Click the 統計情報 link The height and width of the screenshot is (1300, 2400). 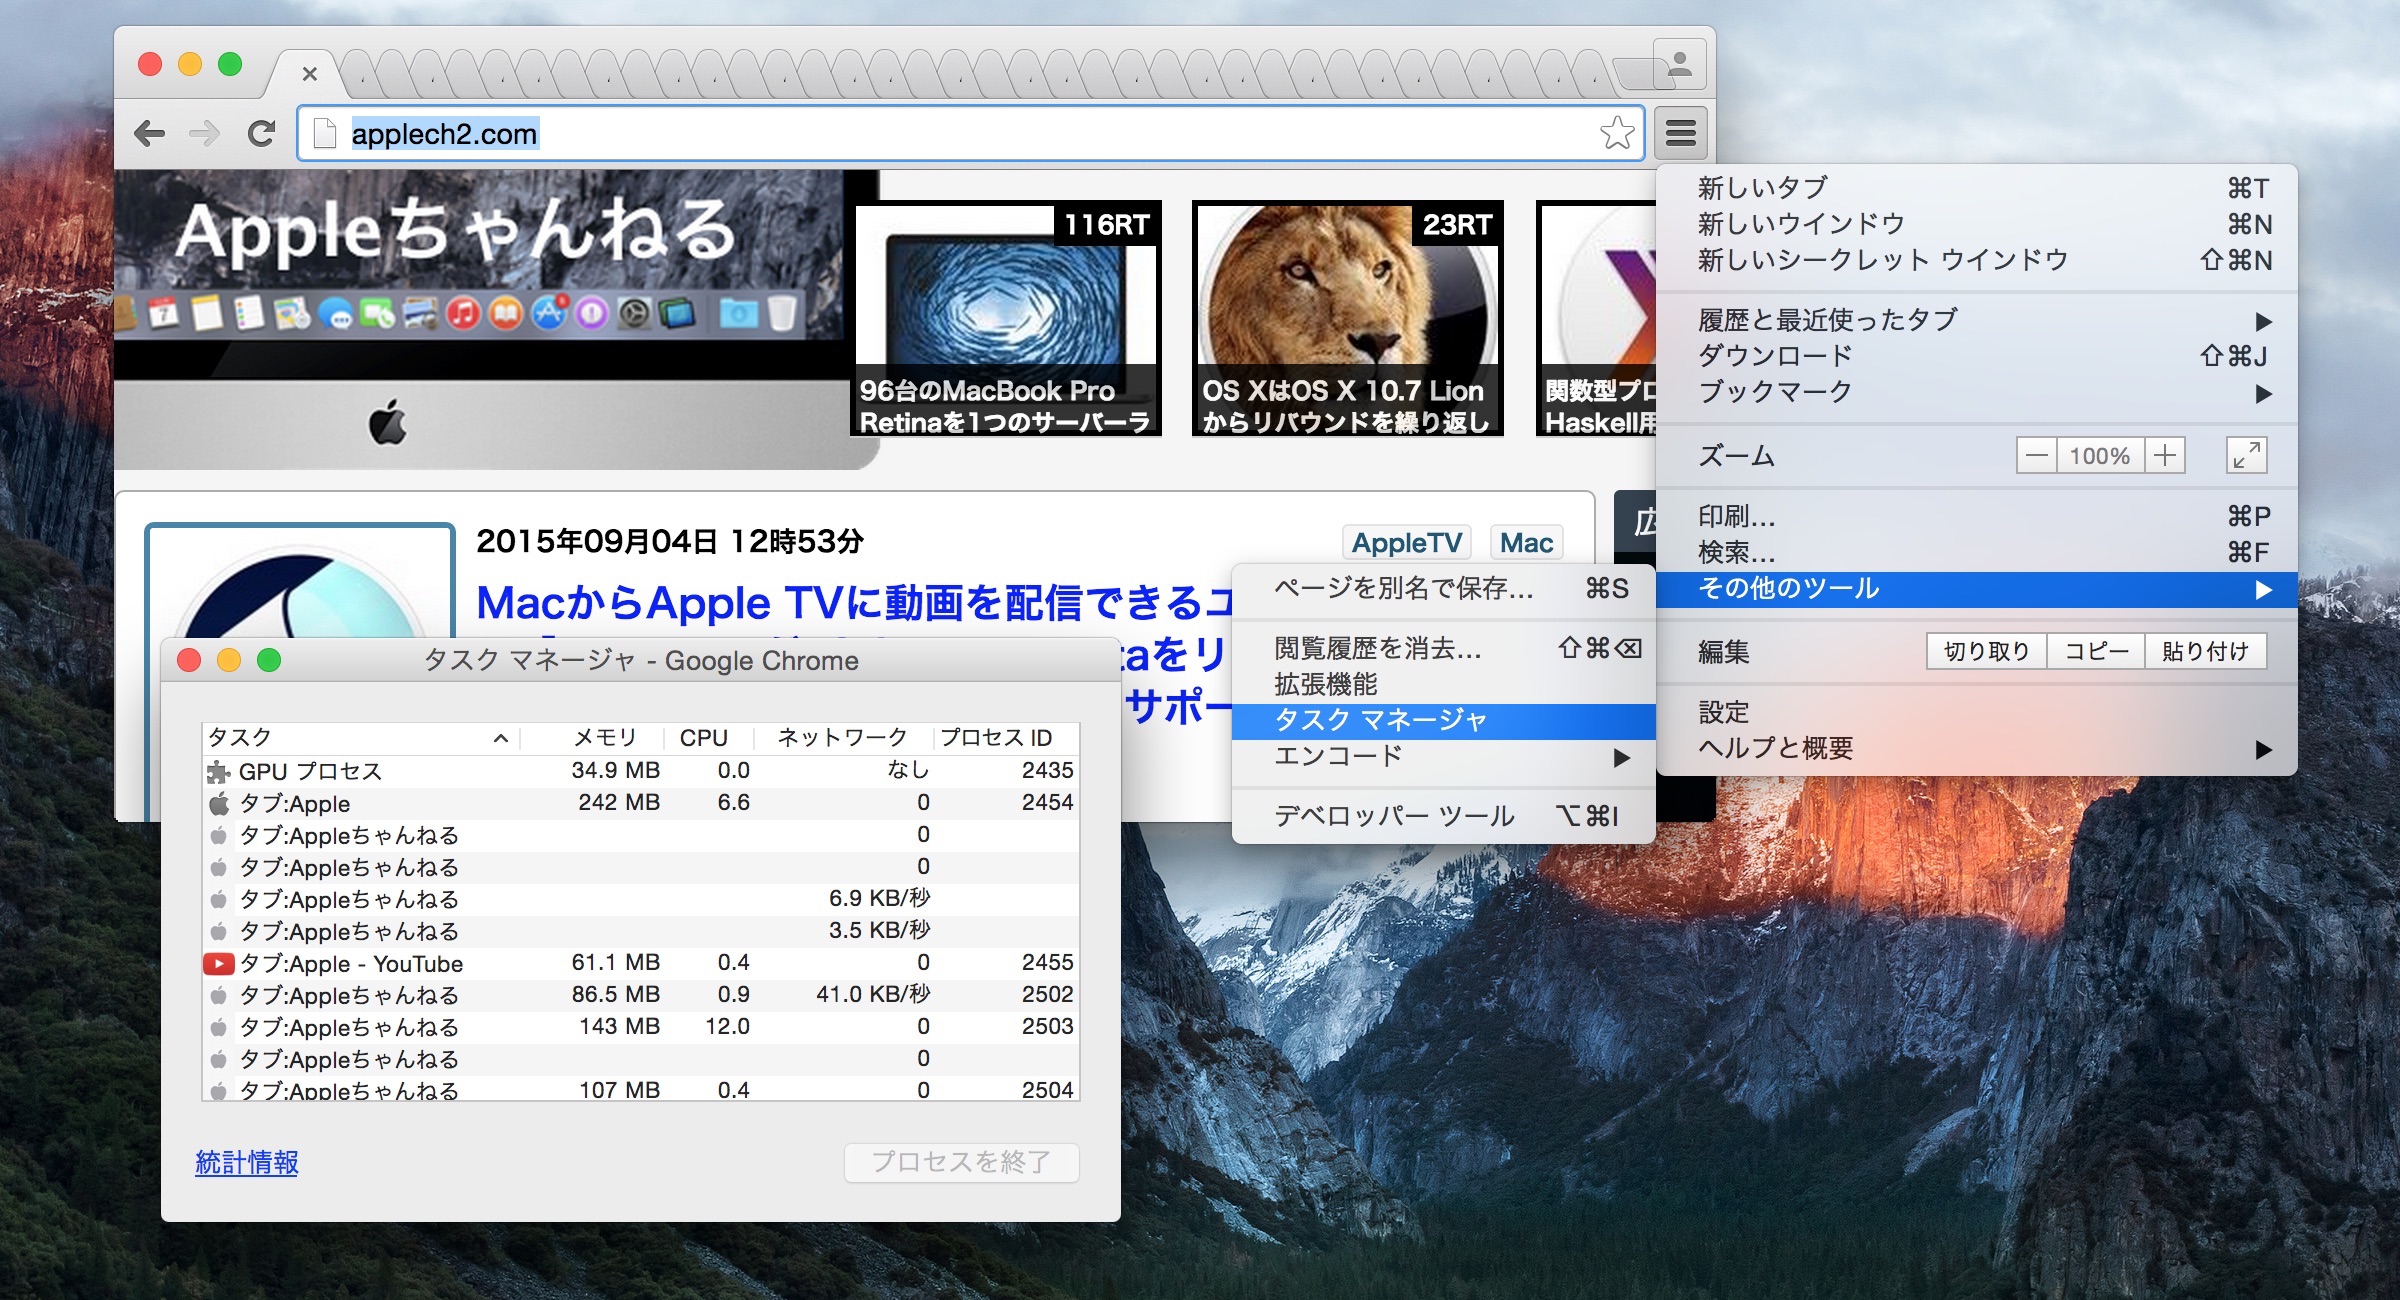tap(247, 1162)
